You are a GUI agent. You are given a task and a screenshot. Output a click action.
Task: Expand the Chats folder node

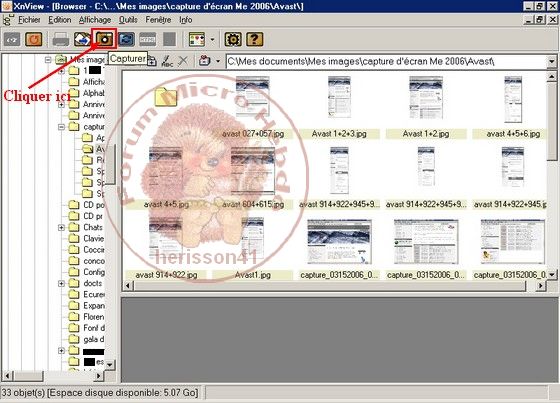click(x=61, y=227)
